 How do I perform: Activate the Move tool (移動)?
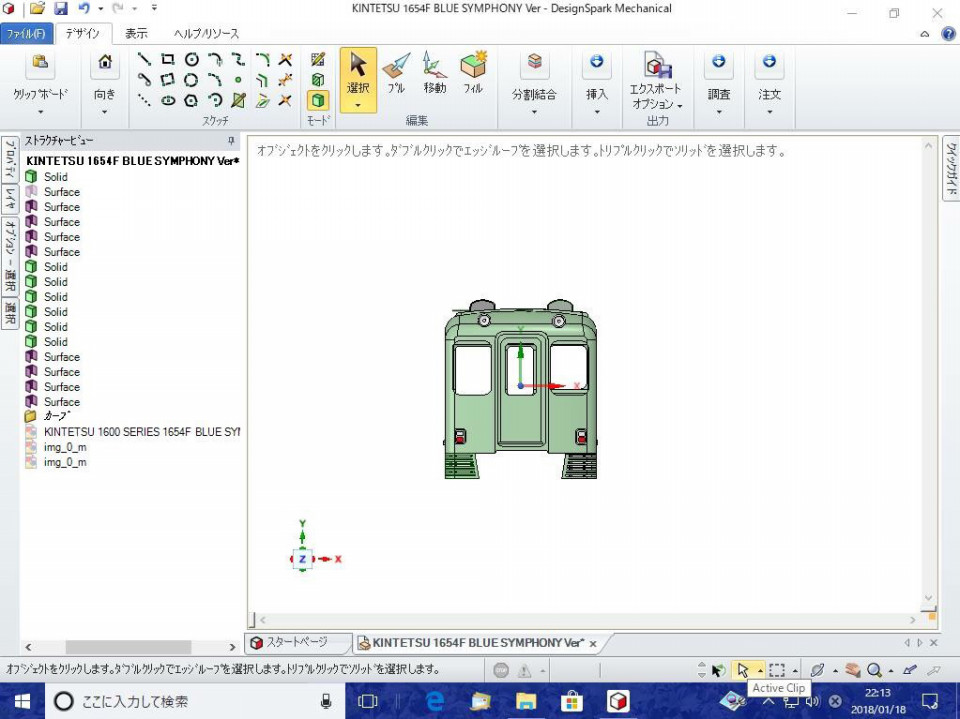tap(434, 73)
